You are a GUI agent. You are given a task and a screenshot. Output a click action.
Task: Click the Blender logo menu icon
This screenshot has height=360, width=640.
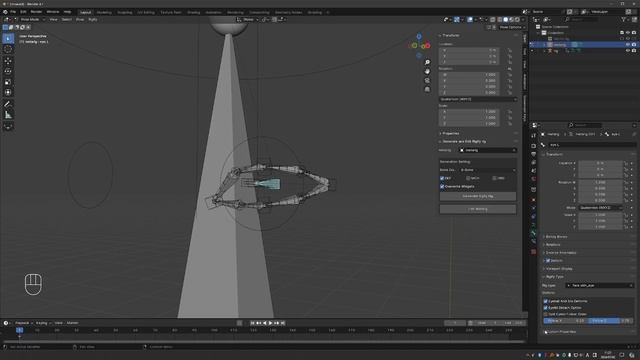(x=5, y=12)
